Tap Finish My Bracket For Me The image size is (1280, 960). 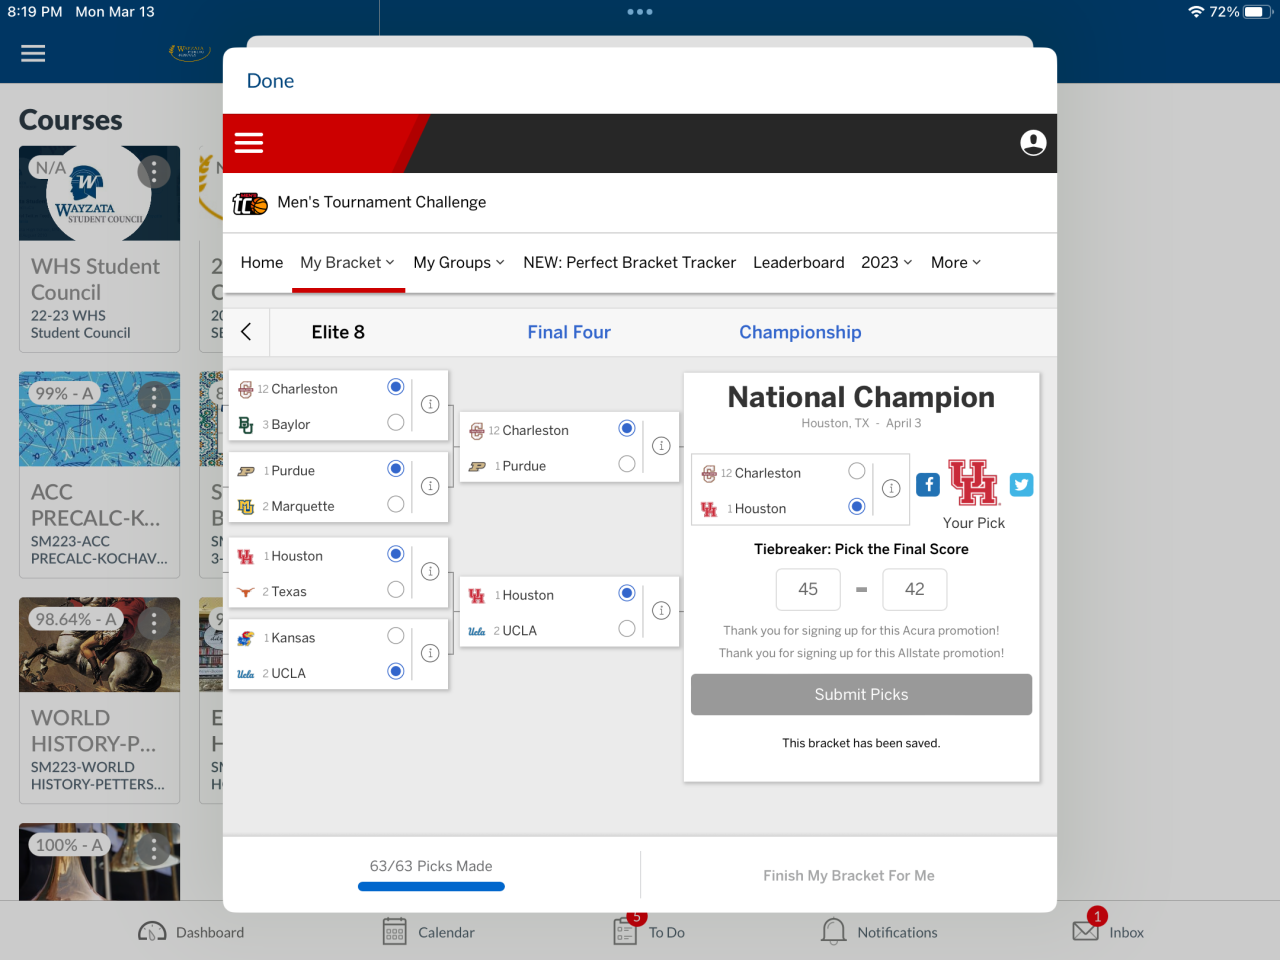click(849, 875)
